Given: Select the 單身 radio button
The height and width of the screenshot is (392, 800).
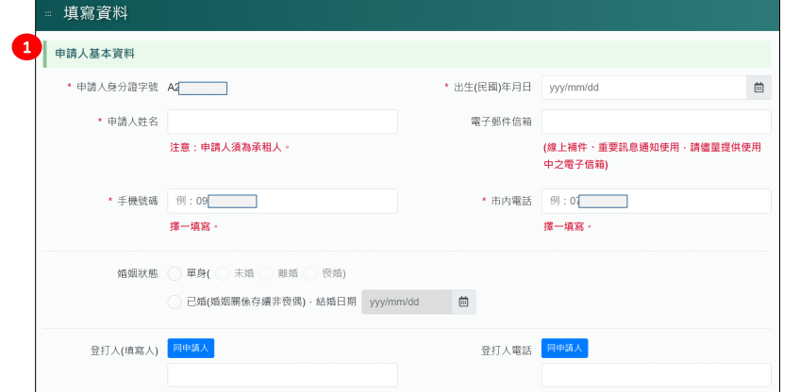Looking at the screenshot, I should tap(174, 274).
